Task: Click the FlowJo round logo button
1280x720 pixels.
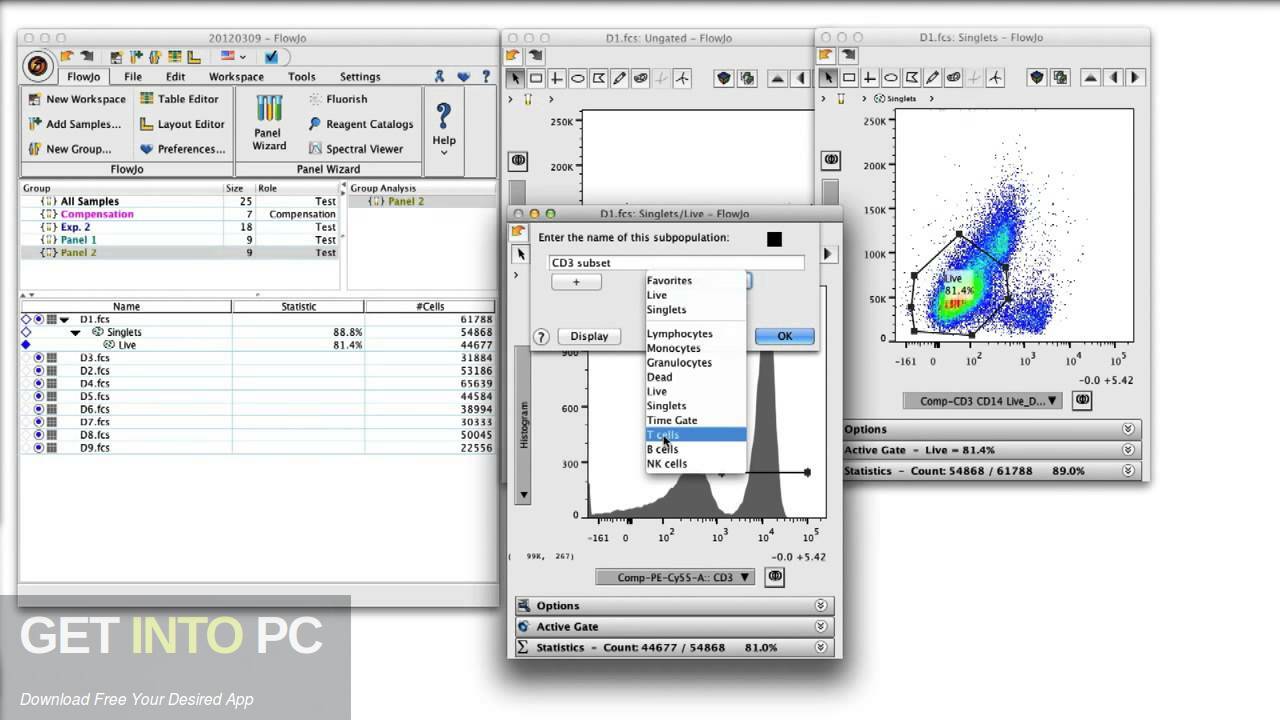Action: click(38, 67)
